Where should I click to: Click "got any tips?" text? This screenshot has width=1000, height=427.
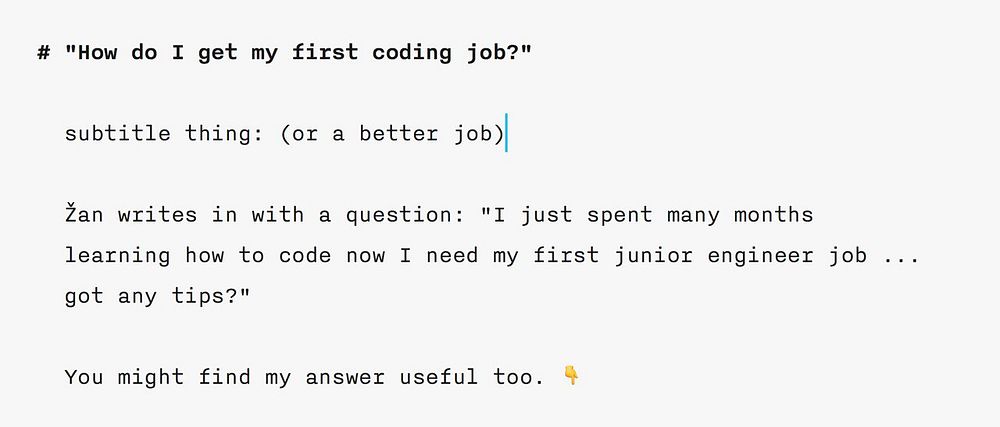point(158,296)
